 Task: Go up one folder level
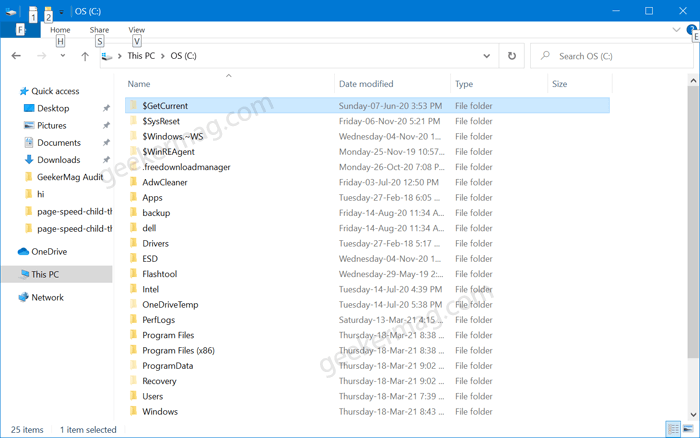(x=85, y=56)
